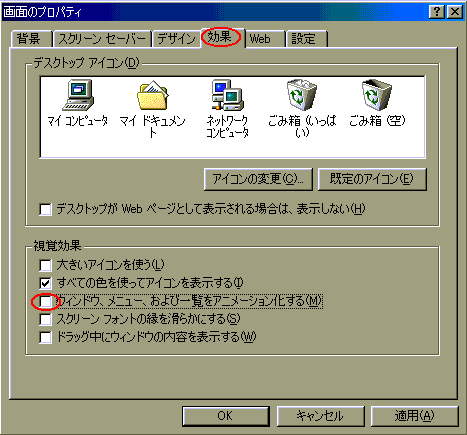The width and height of the screenshot is (467, 435).
Task: Switch to the 背景 tab
Action: pyautogui.click(x=31, y=39)
